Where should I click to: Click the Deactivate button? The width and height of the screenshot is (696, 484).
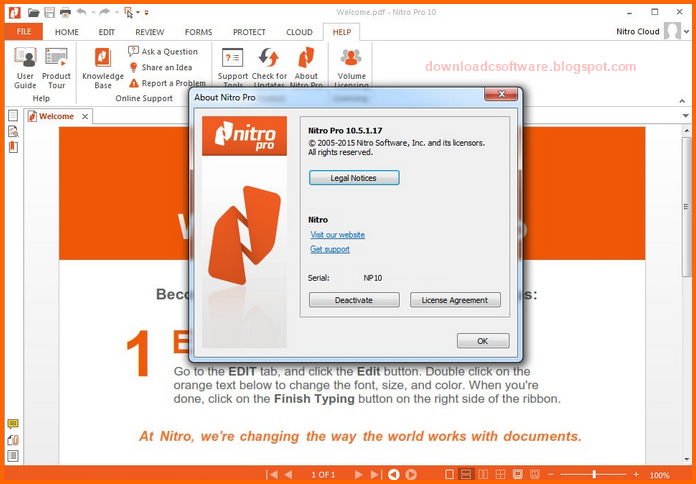click(354, 300)
